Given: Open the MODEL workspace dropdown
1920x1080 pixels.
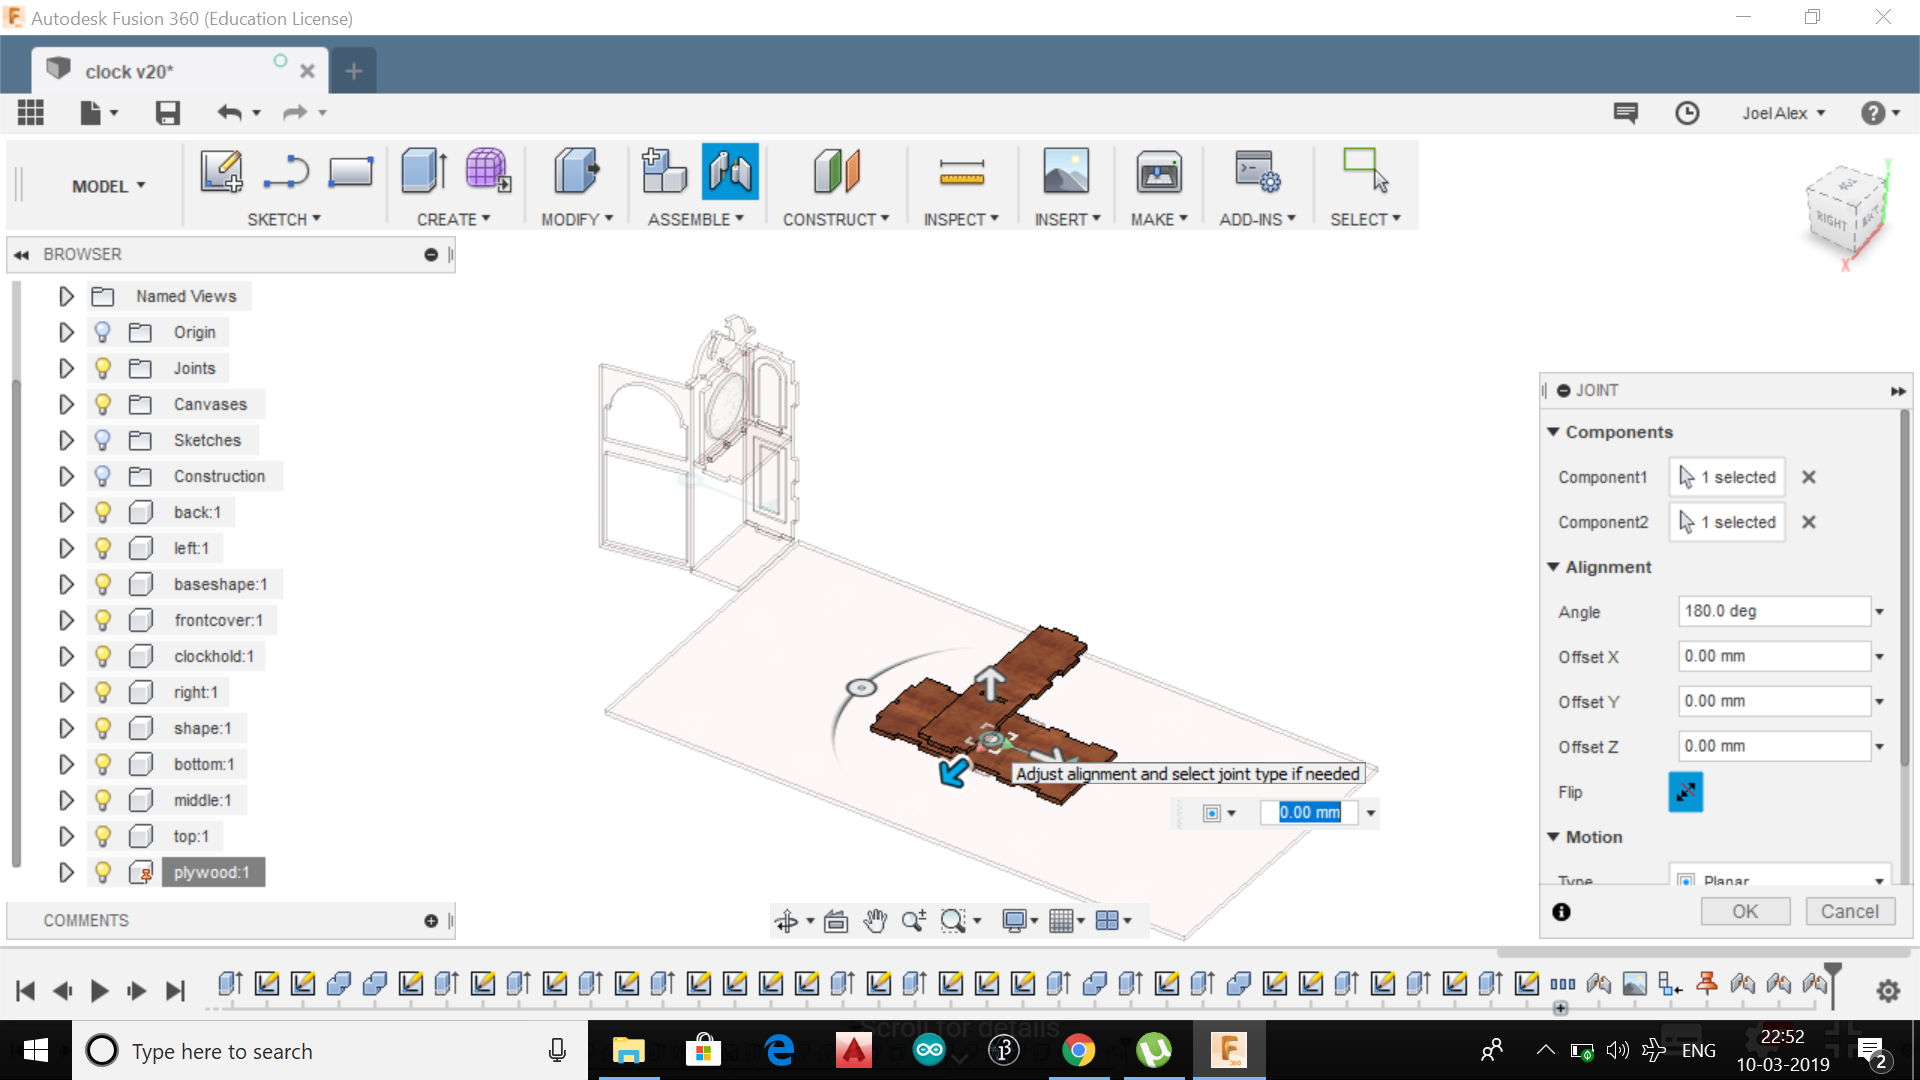Looking at the screenshot, I should [108, 186].
